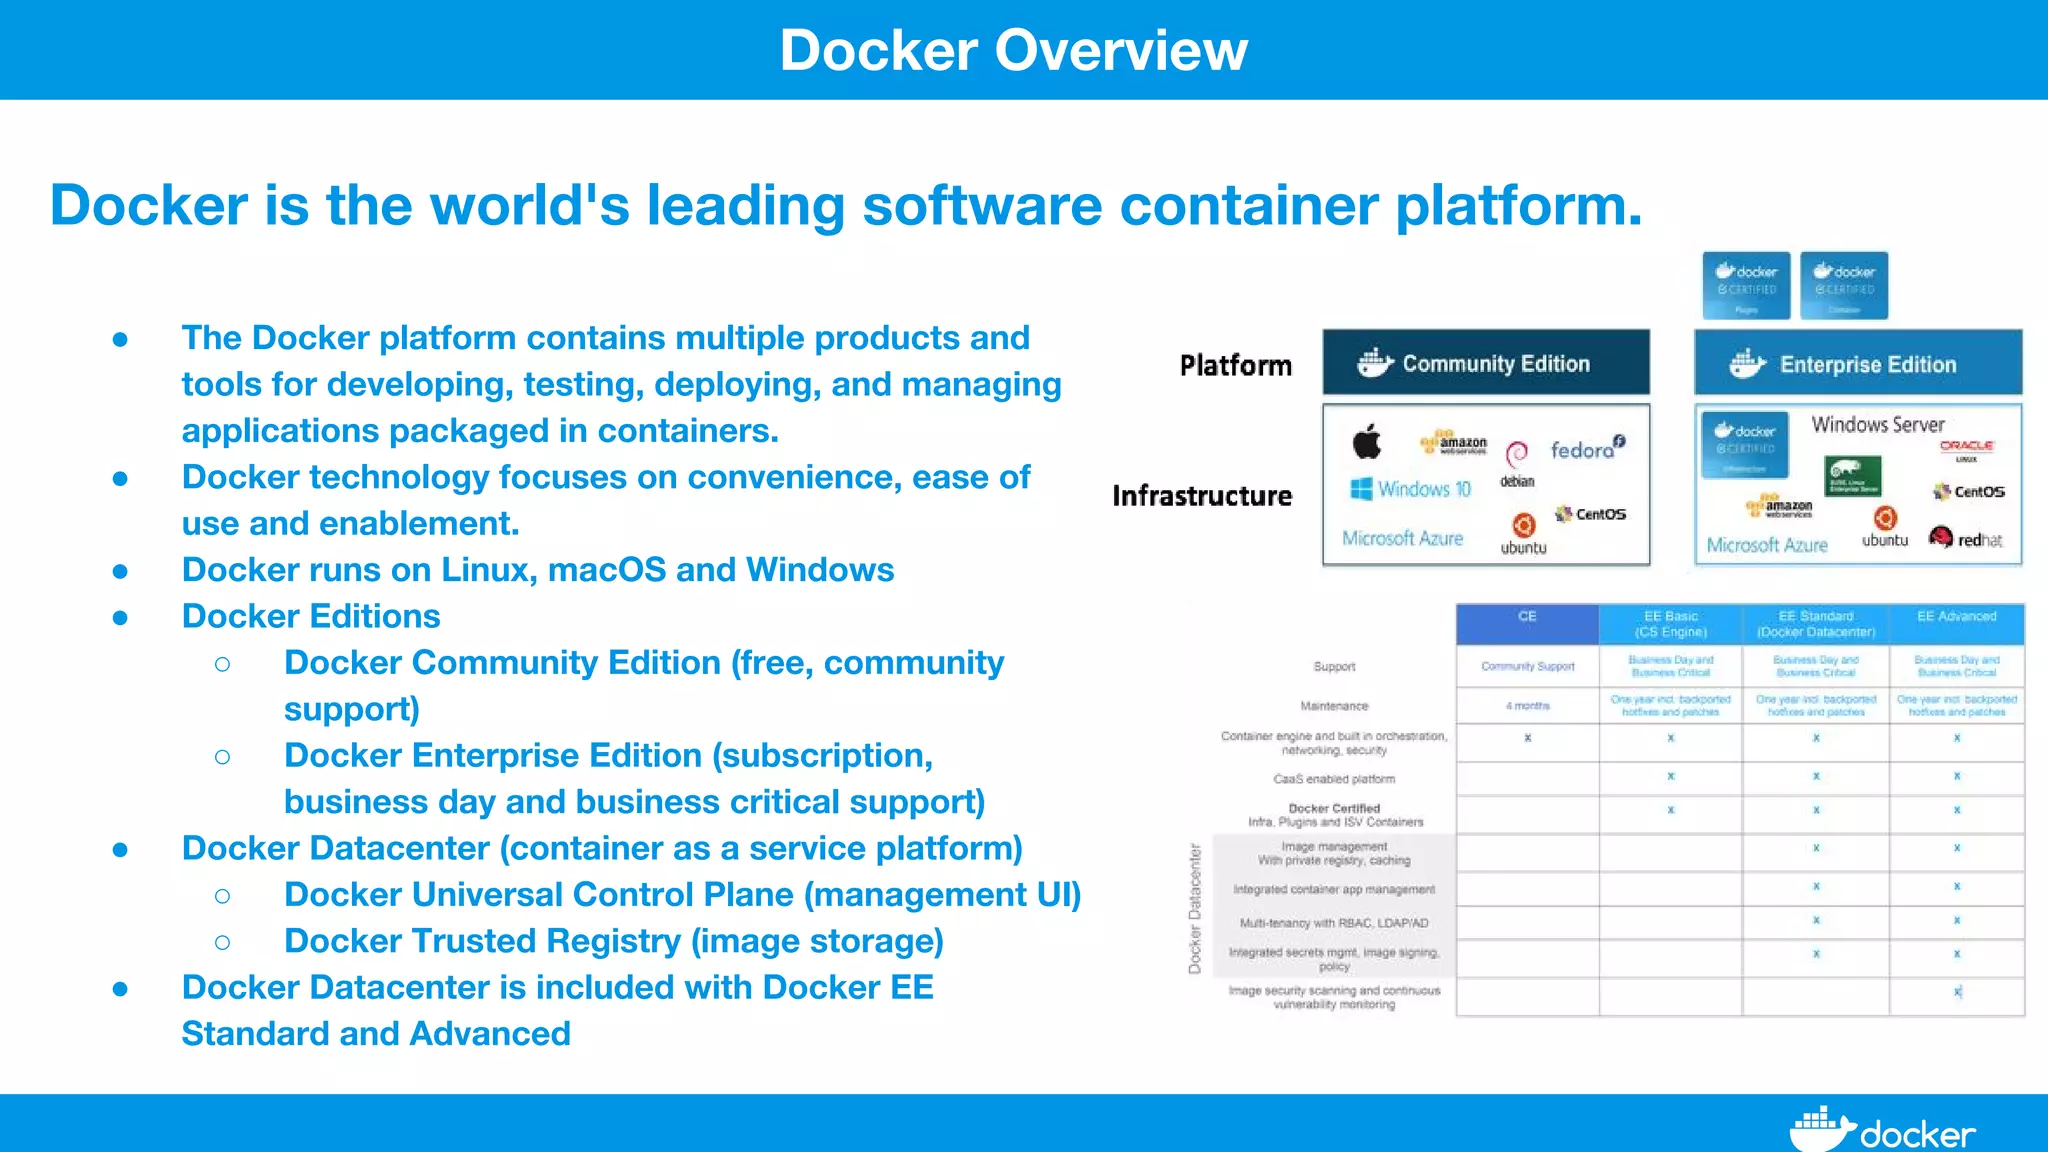
Task: Click Windows Server text in Enterprise box
Action: click(1877, 425)
